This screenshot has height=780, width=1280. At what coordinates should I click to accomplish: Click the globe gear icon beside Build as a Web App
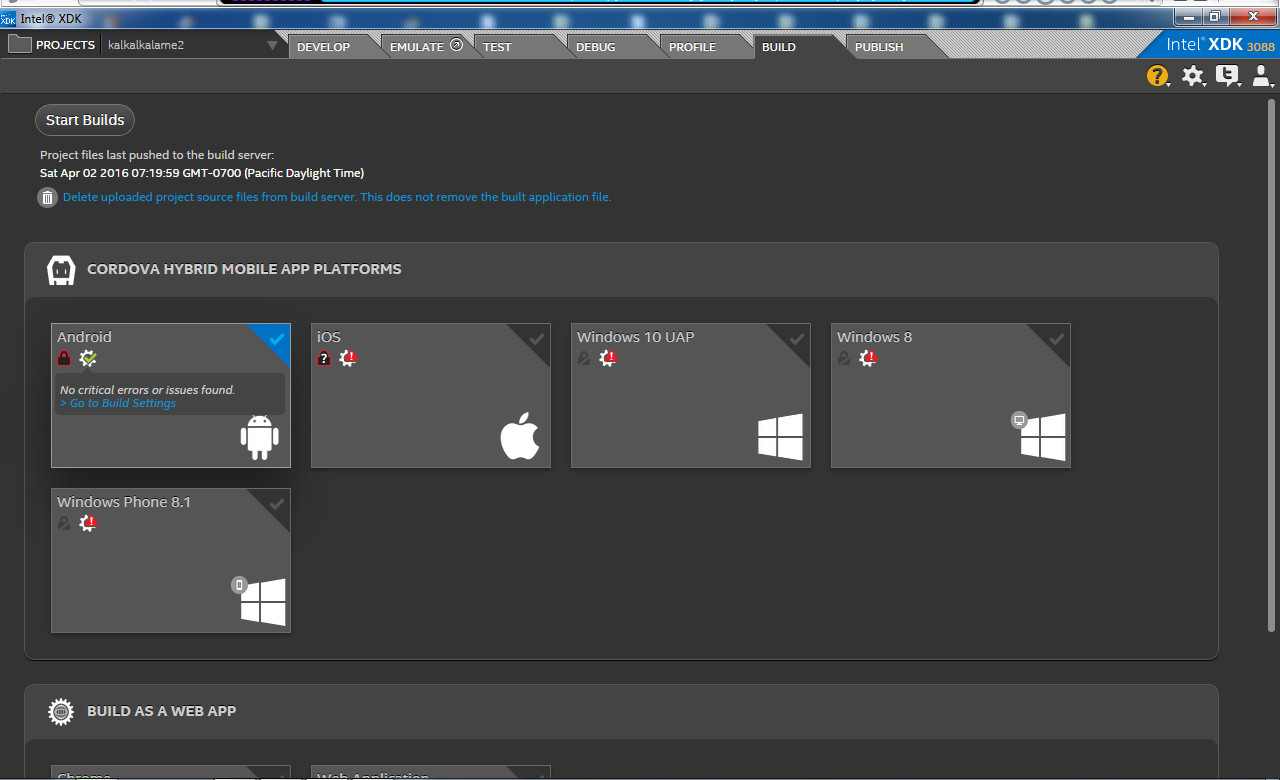pyautogui.click(x=62, y=712)
